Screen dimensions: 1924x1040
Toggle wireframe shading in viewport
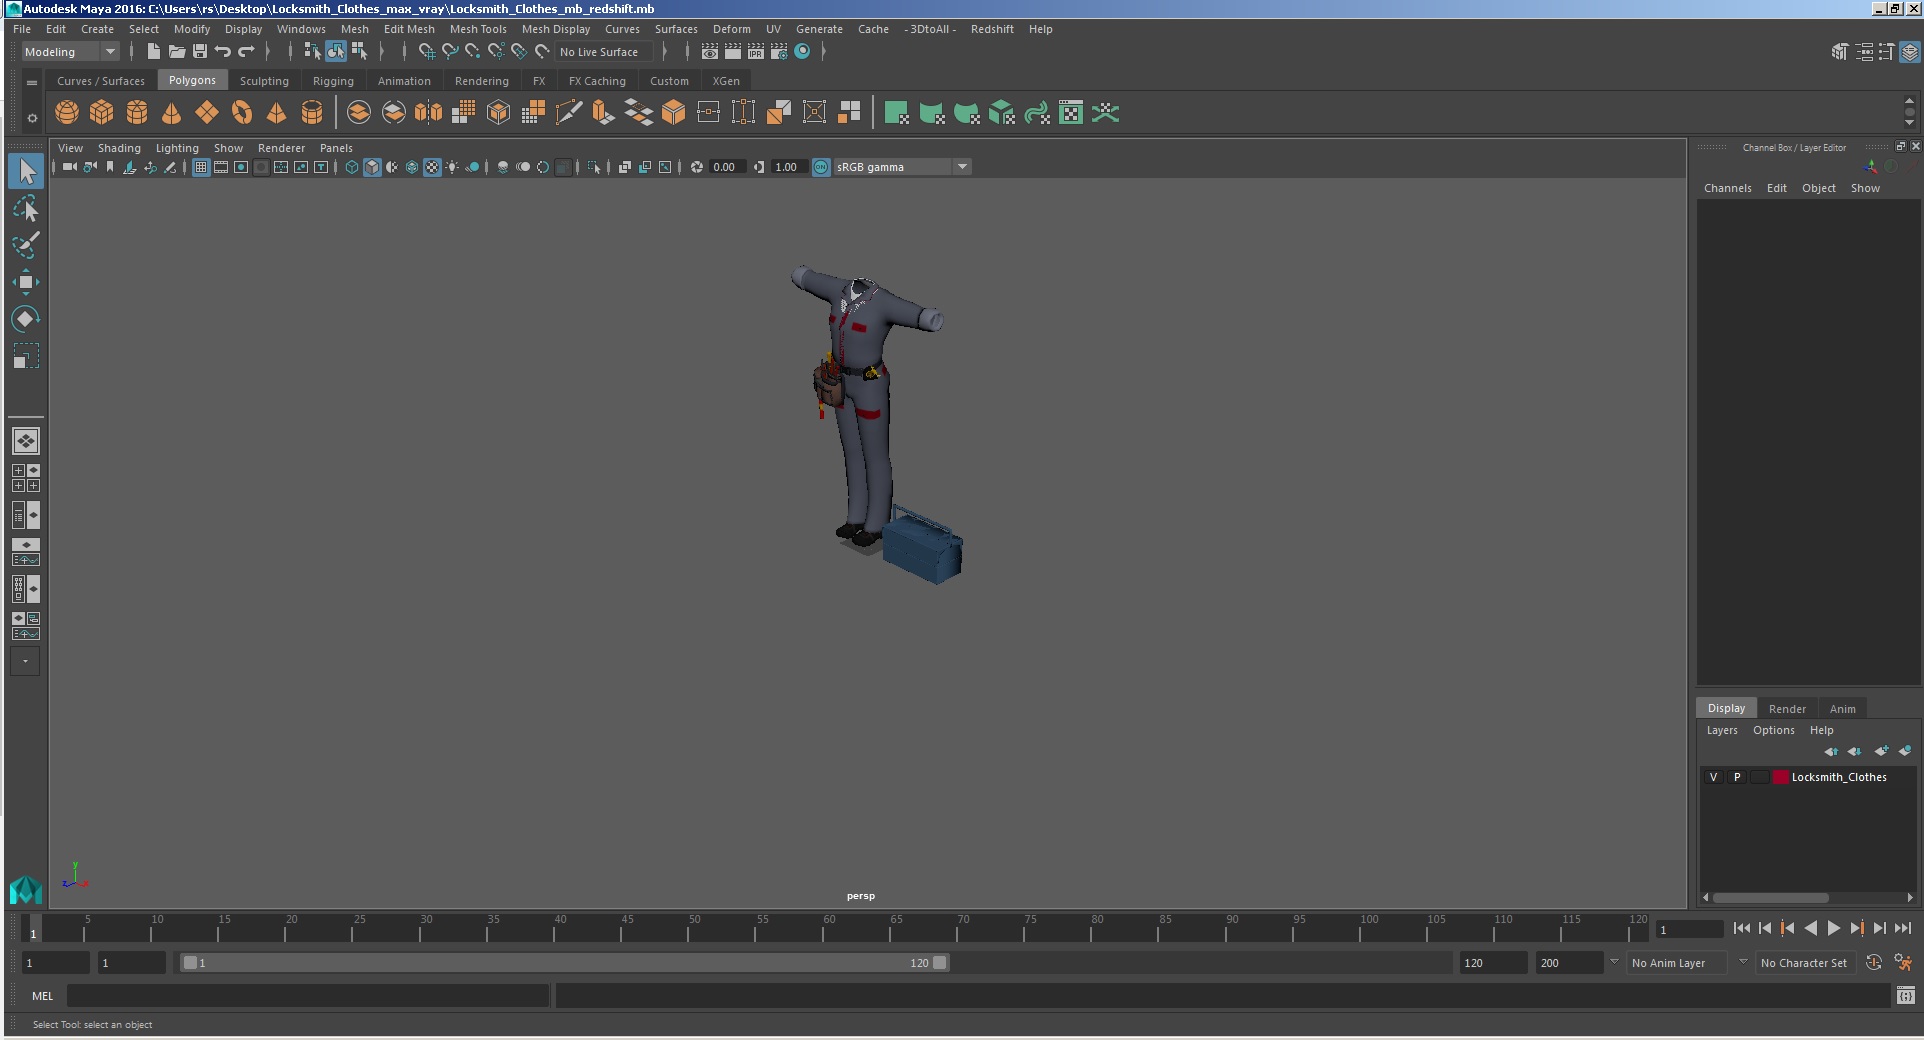(352, 167)
